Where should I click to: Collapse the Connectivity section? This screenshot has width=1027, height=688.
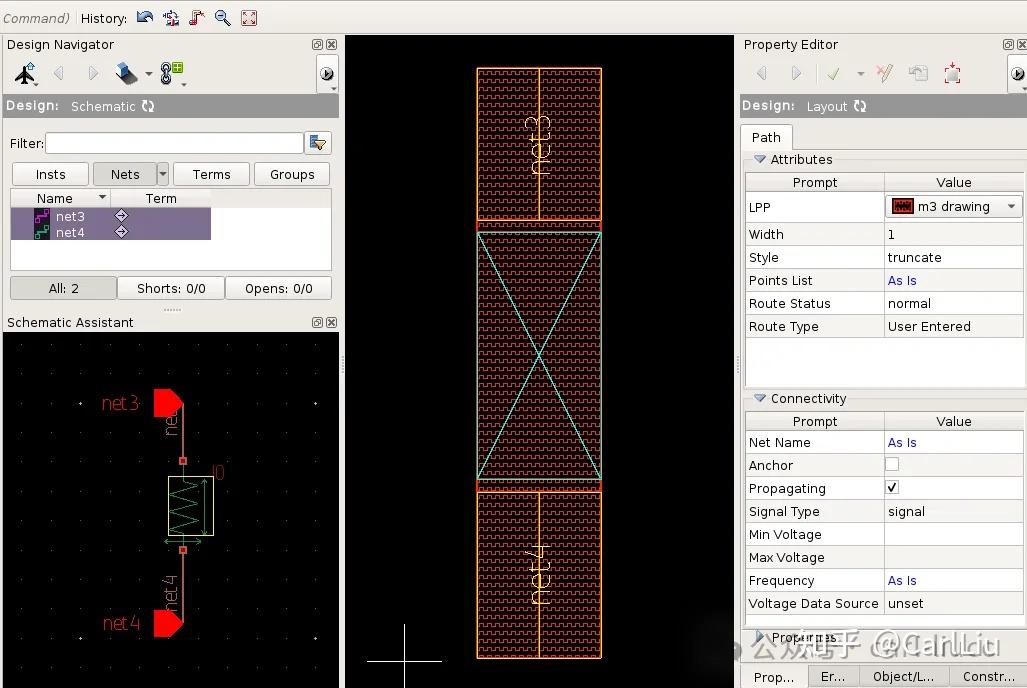click(x=760, y=398)
